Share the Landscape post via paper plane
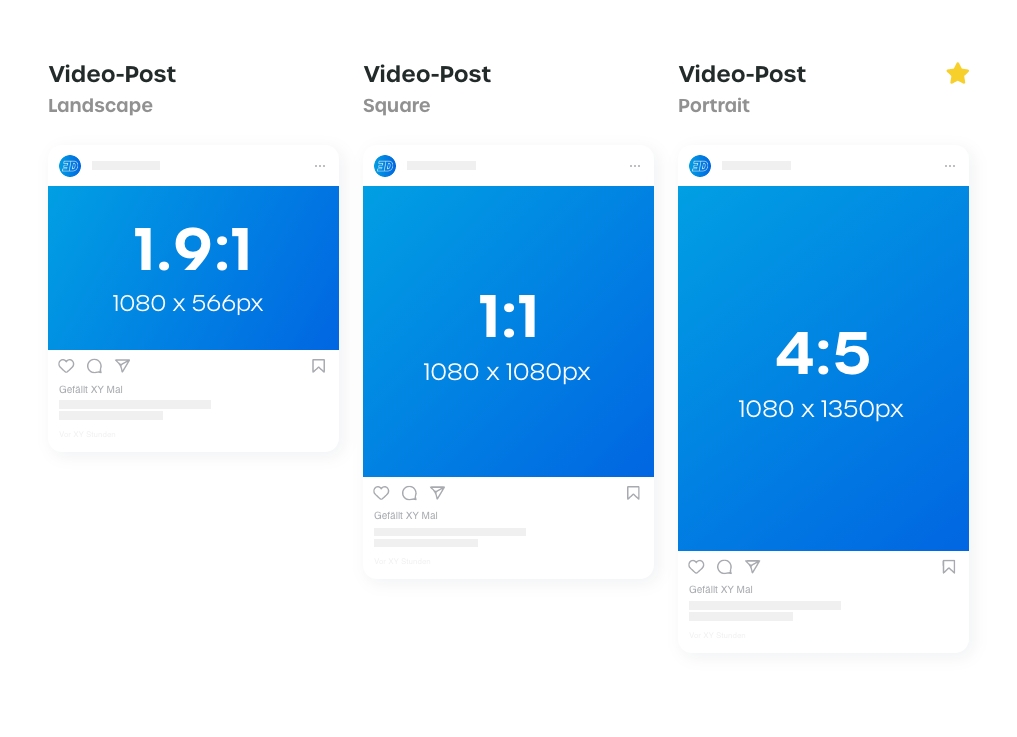 123,366
